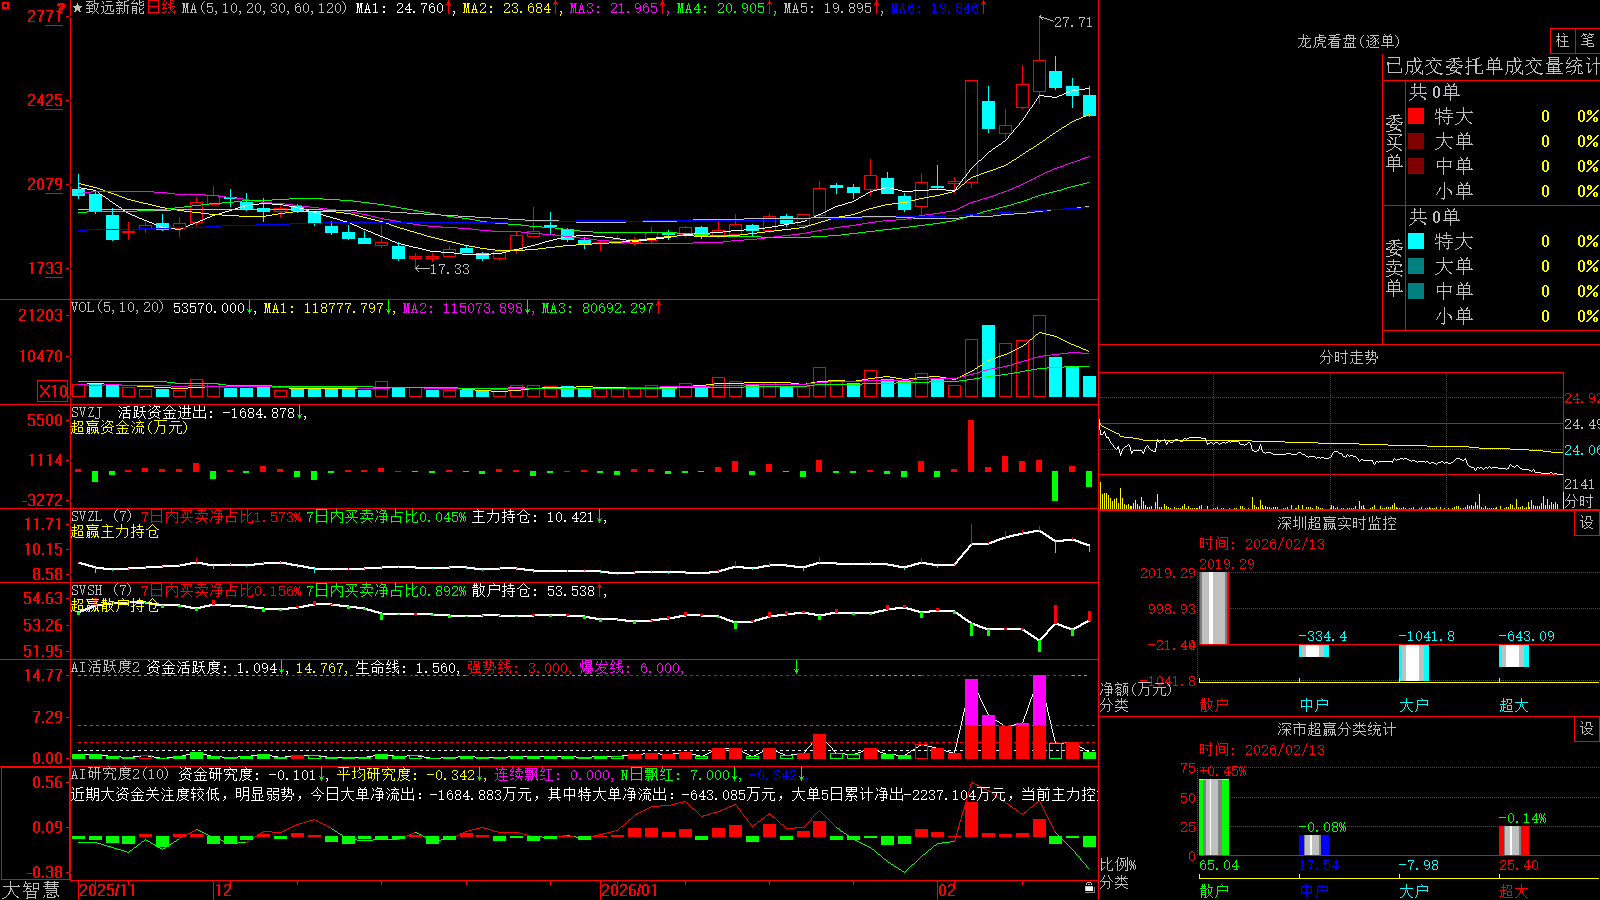Click the X10 volume scale marker
The height and width of the screenshot is (900, 1600).
[53, 391]
